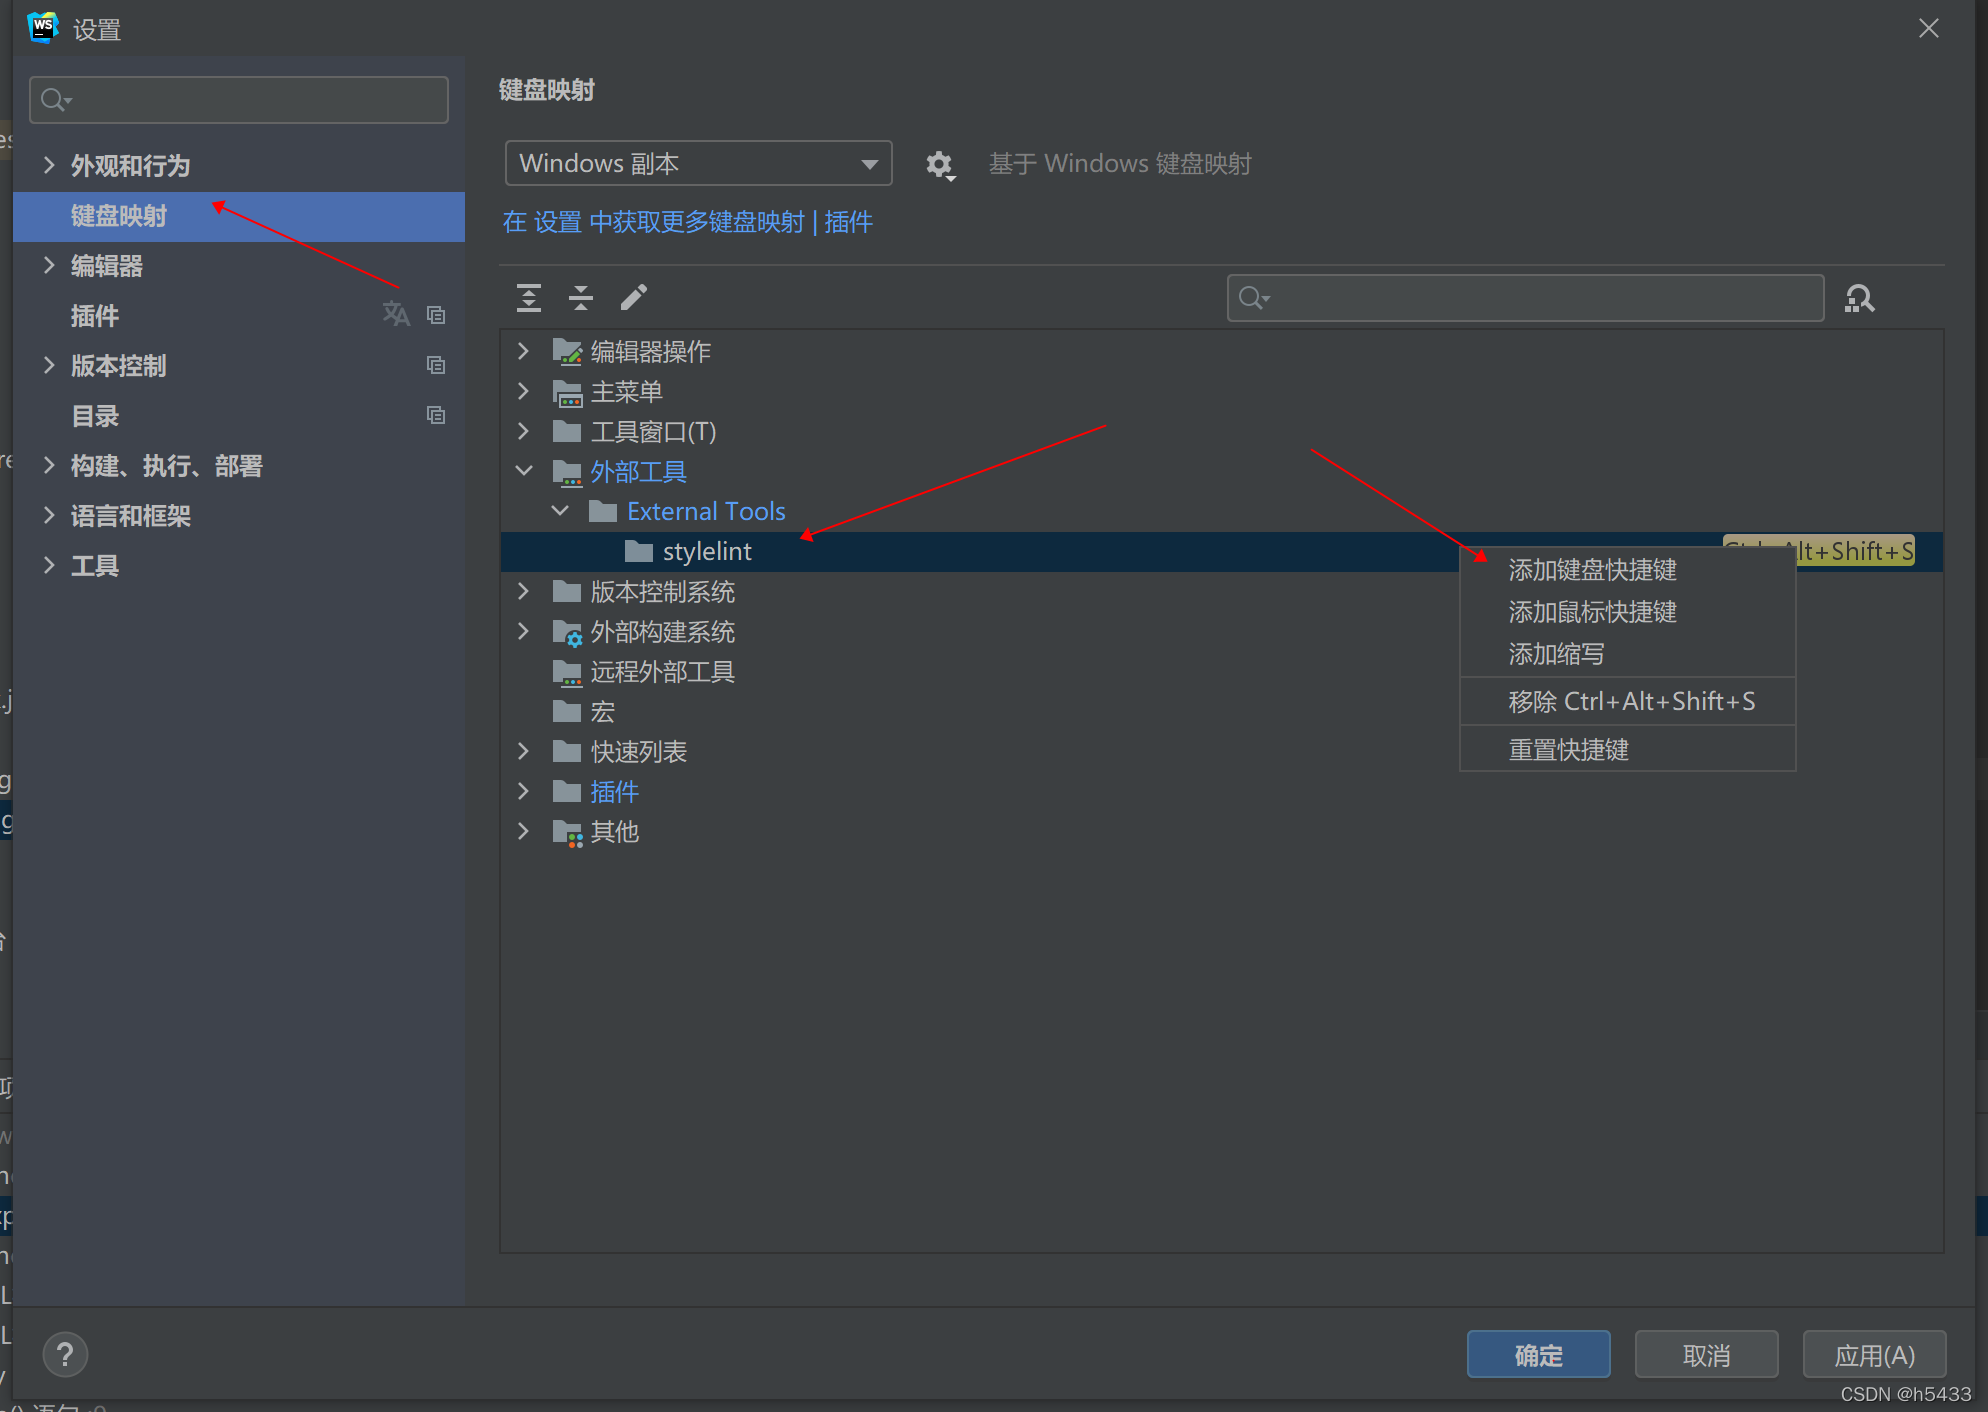Select 重置快捷键 from the context menu
The width and height of the screenshot is (1988, 1412).
click(1568, 750)
